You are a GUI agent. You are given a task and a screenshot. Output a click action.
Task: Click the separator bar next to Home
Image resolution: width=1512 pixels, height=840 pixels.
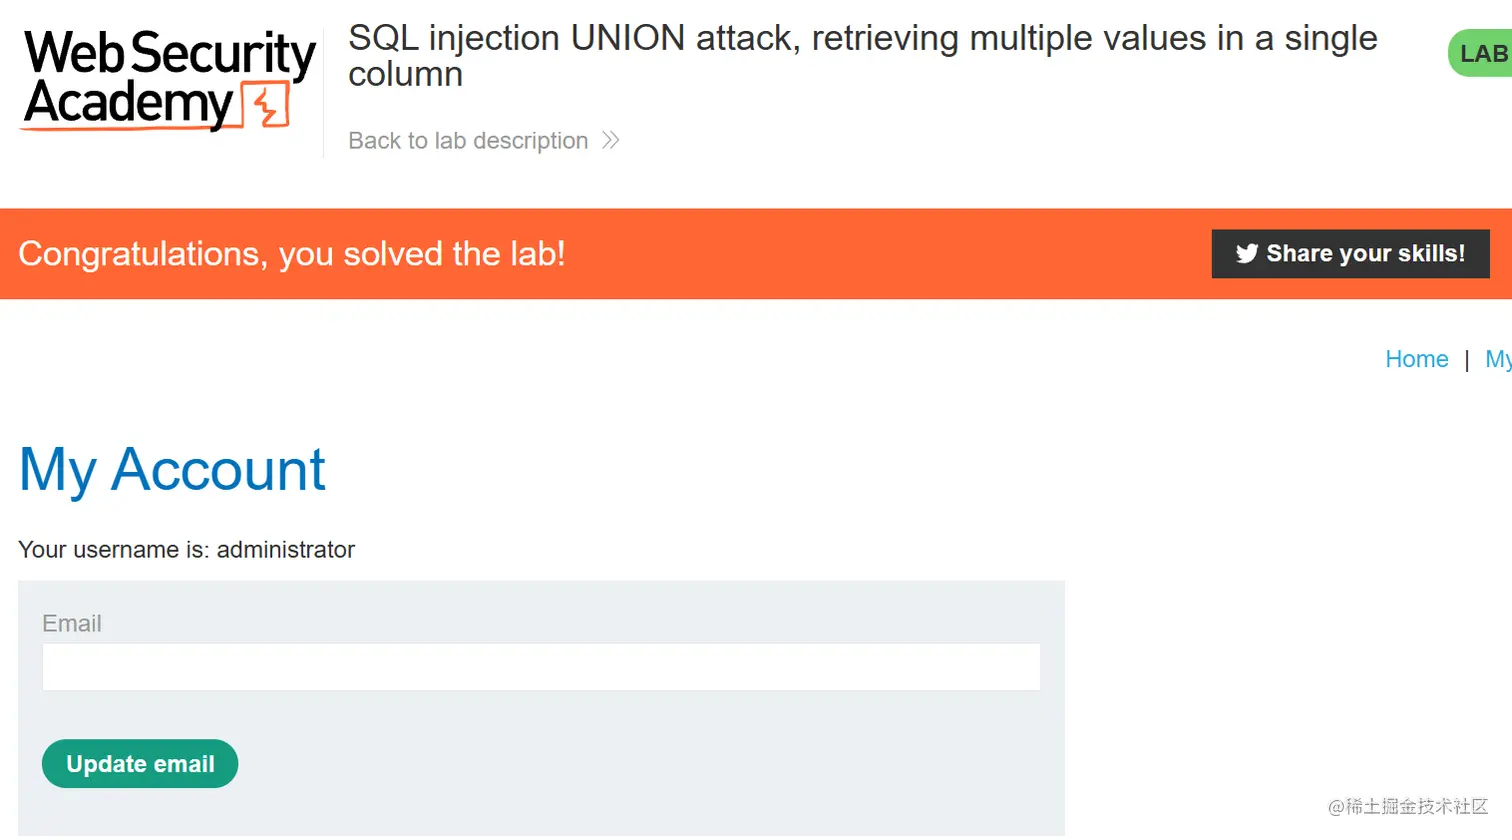tap(1467, 360)
